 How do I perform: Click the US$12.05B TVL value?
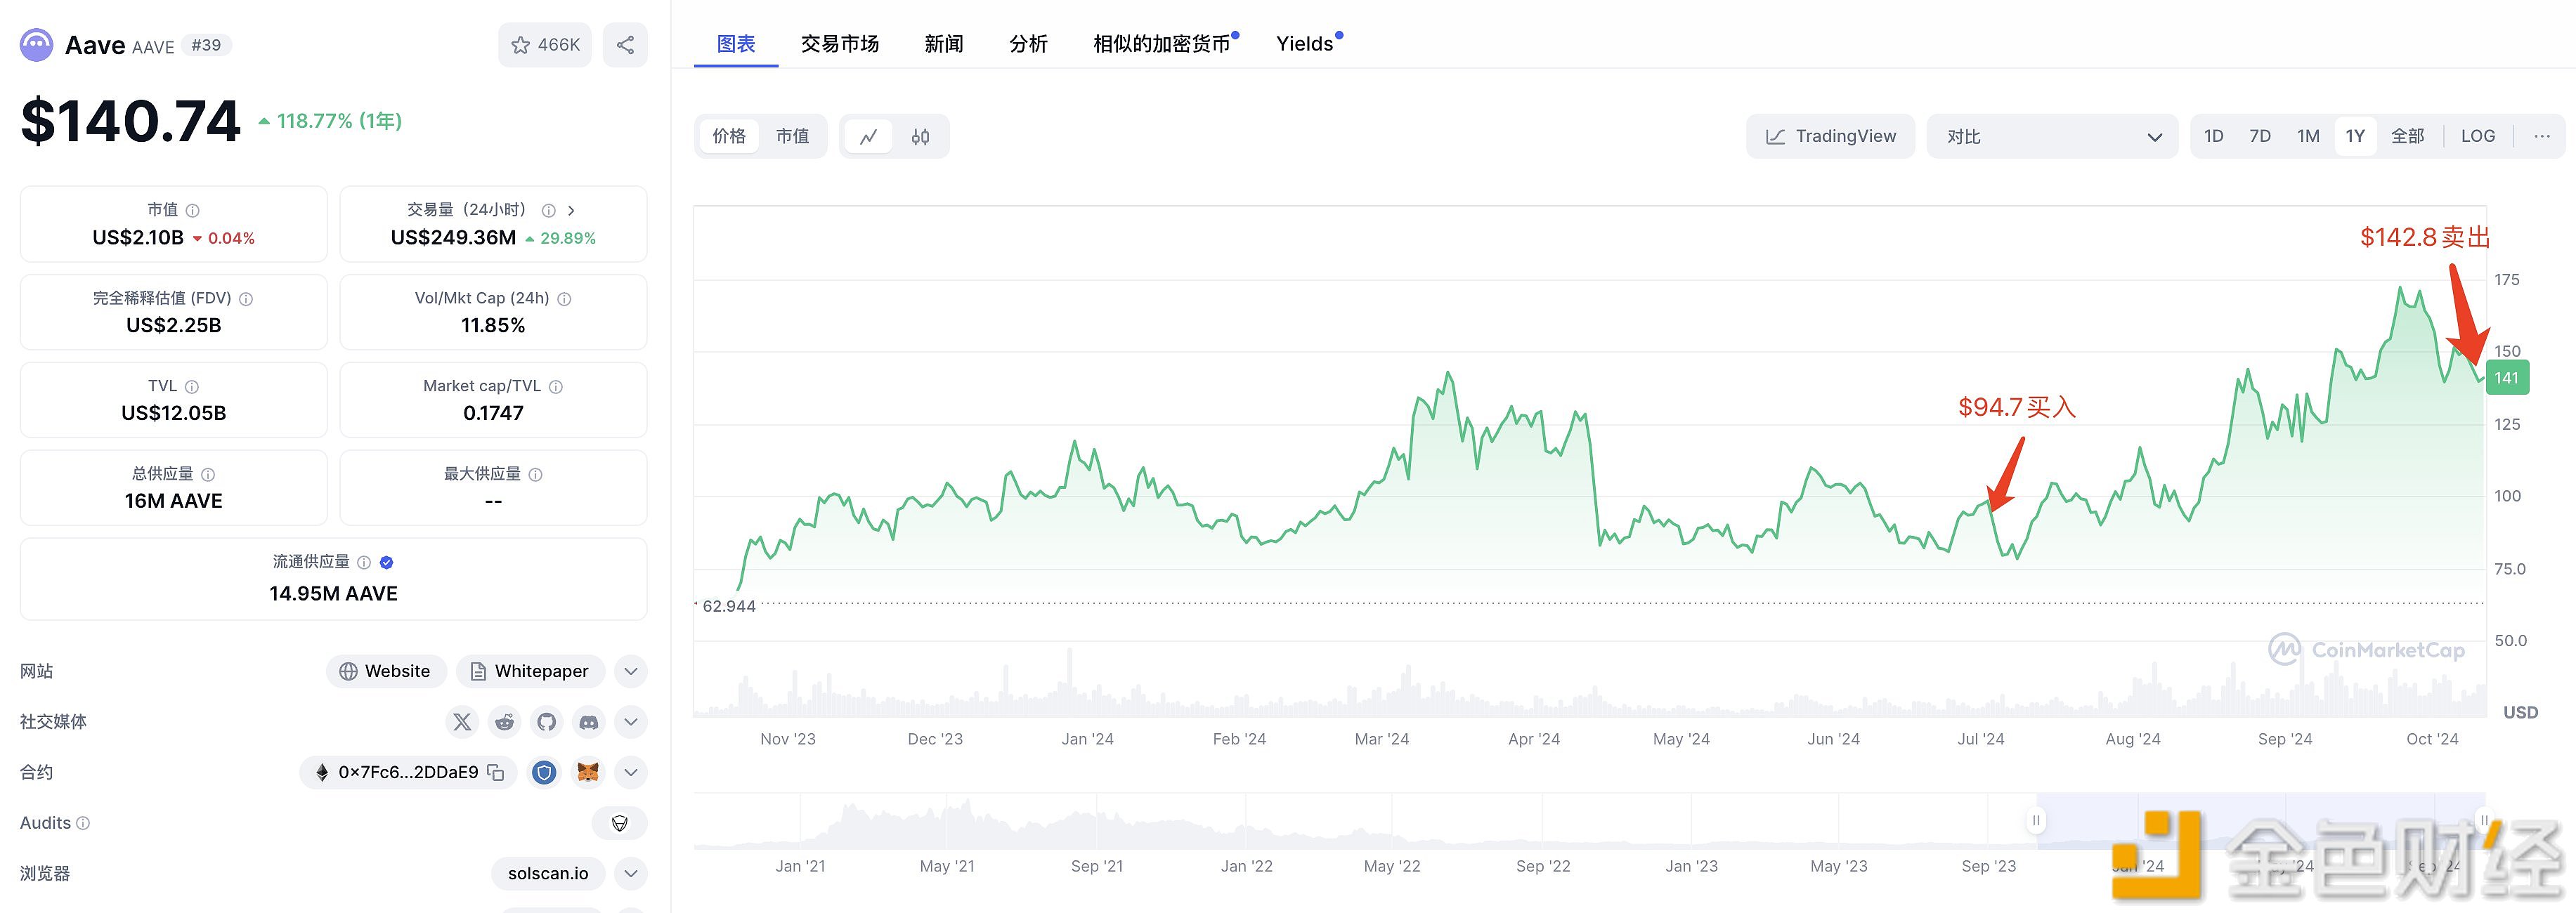click(x=174, y=414)
